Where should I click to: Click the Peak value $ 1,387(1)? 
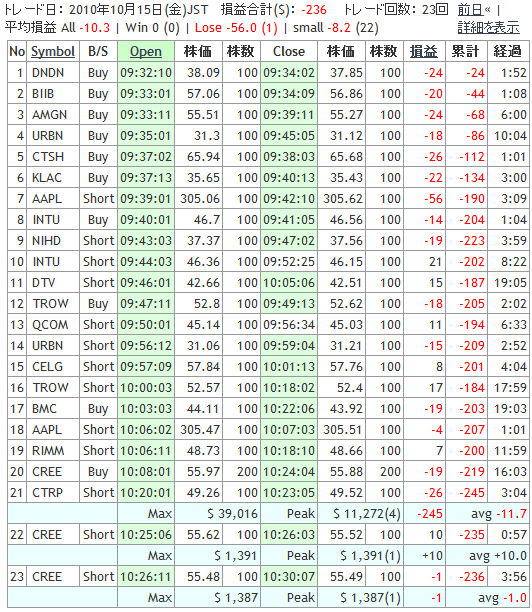pyautogui.click(x=370, y=598)
